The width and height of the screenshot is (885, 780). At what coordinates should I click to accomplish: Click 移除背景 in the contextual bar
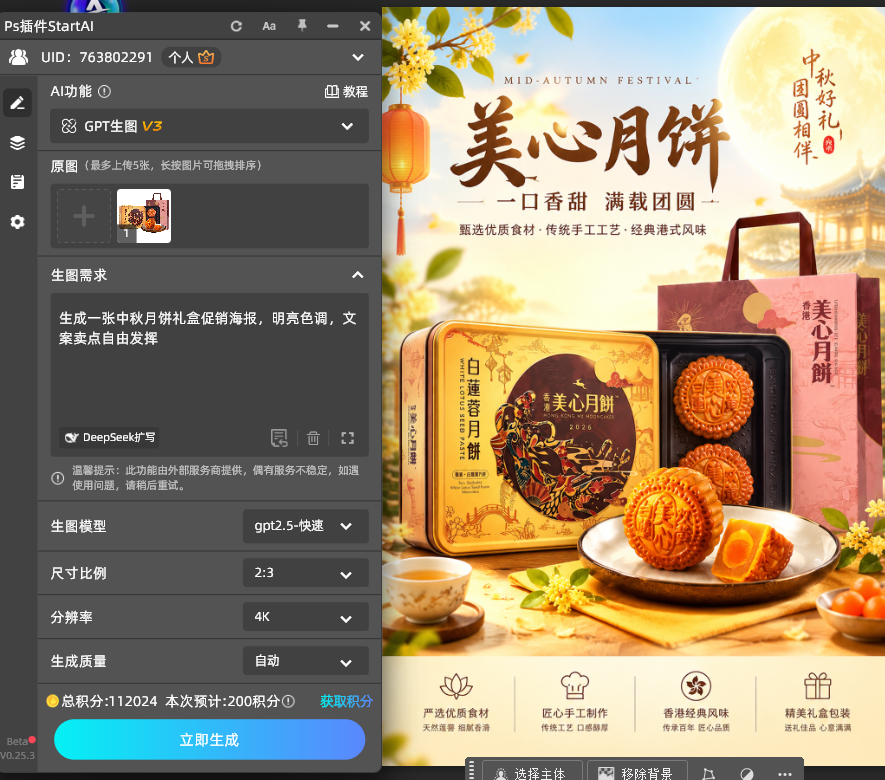coord(637,773)
